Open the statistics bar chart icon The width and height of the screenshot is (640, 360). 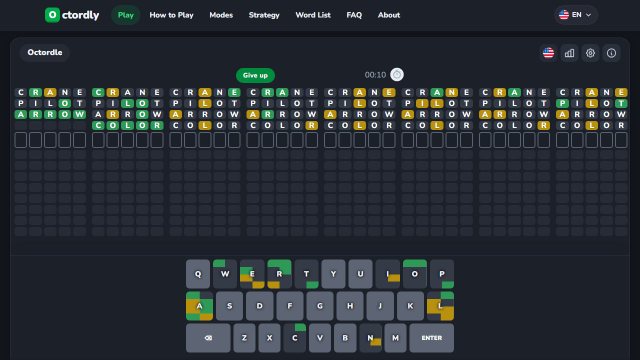point(569,53)
